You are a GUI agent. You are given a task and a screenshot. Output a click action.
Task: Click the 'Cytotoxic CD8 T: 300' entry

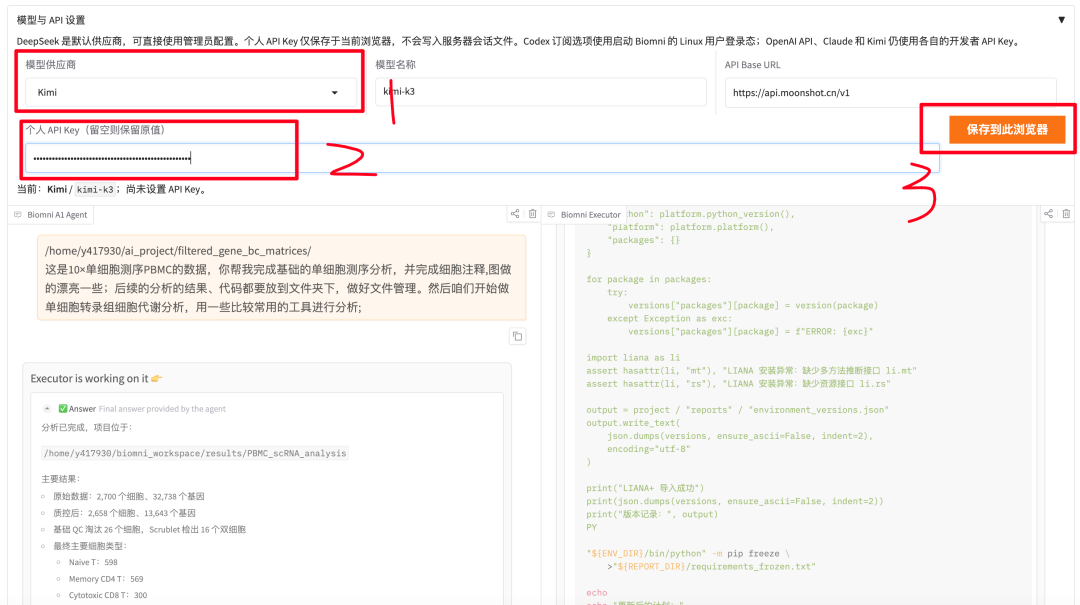[108, 595]
